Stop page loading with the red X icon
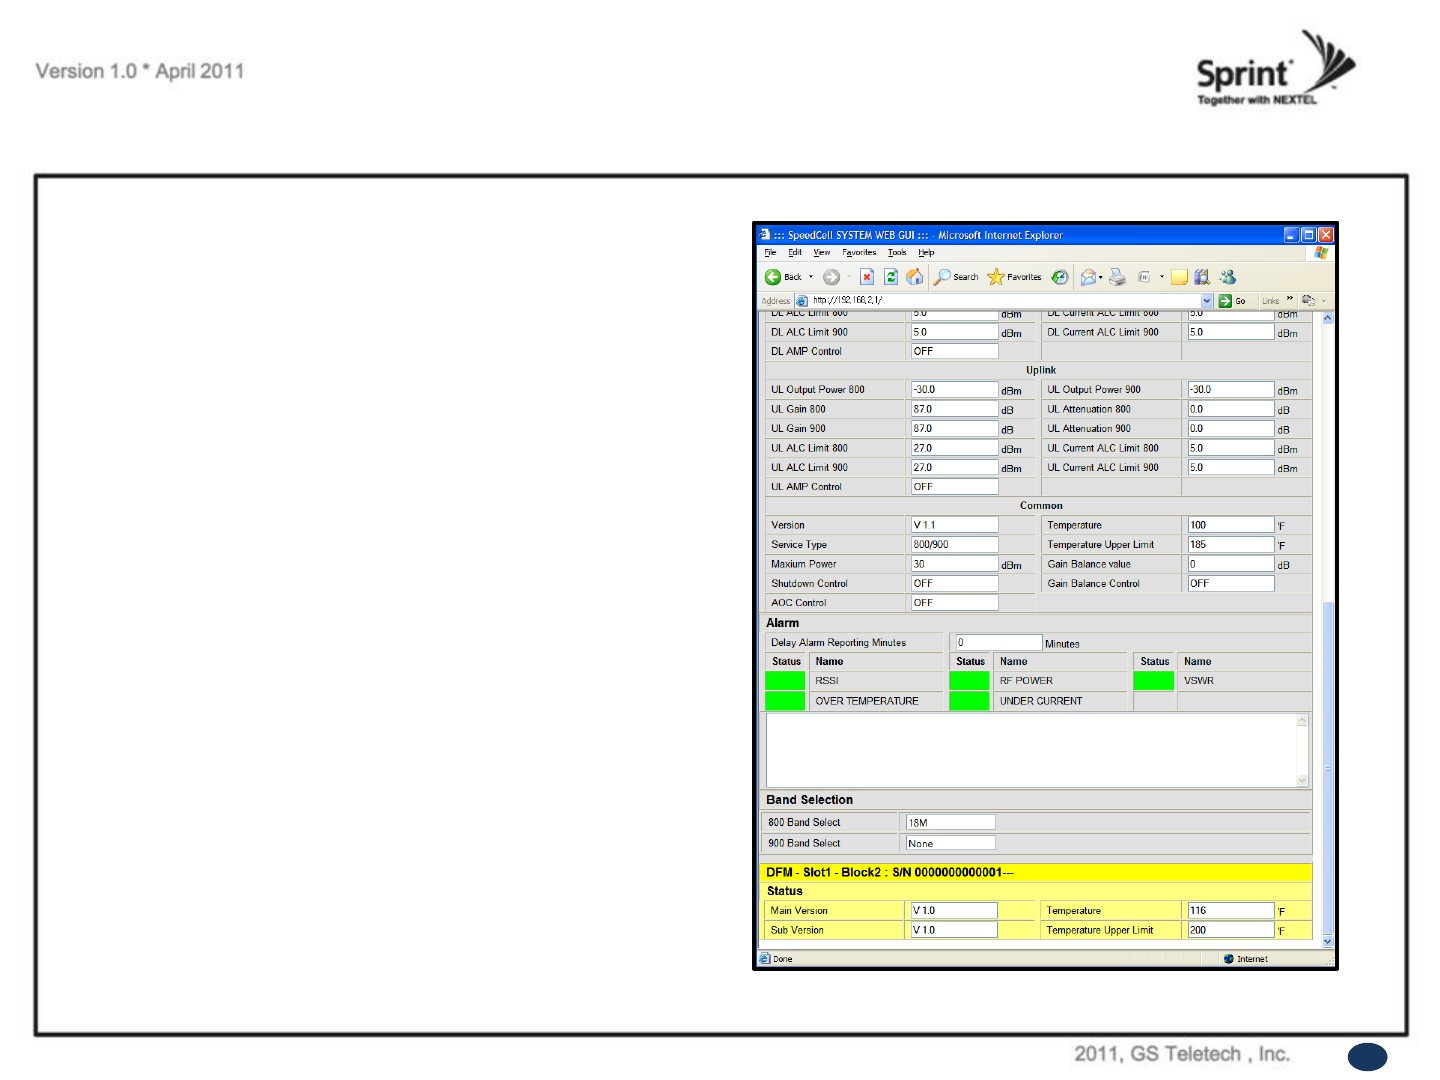The width and height of the screenshot is (1440, 1080). [867, 277]
